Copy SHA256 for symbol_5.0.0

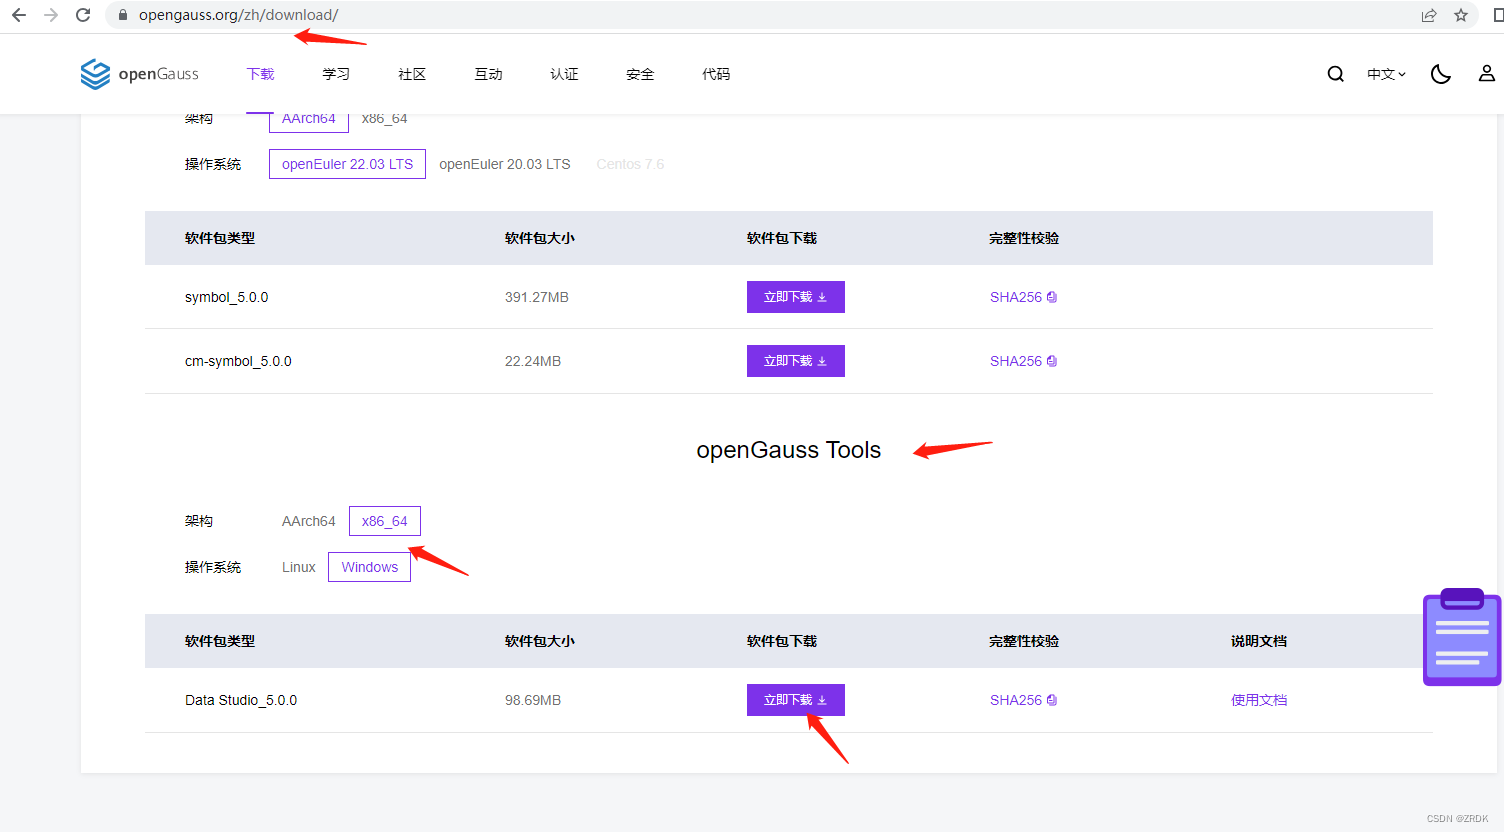1024,297
